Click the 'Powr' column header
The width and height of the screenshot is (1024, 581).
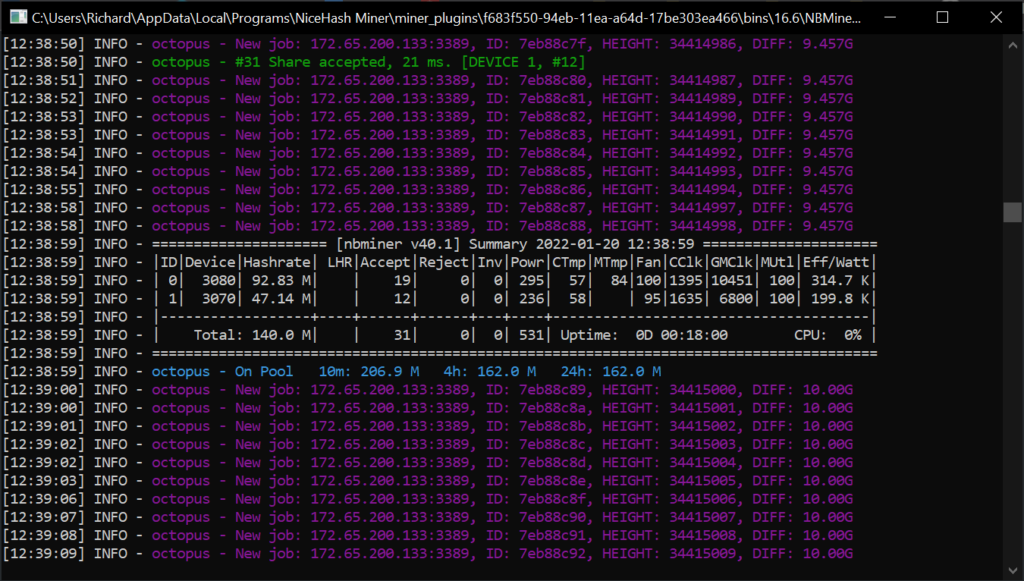click(x=527, y=262)
